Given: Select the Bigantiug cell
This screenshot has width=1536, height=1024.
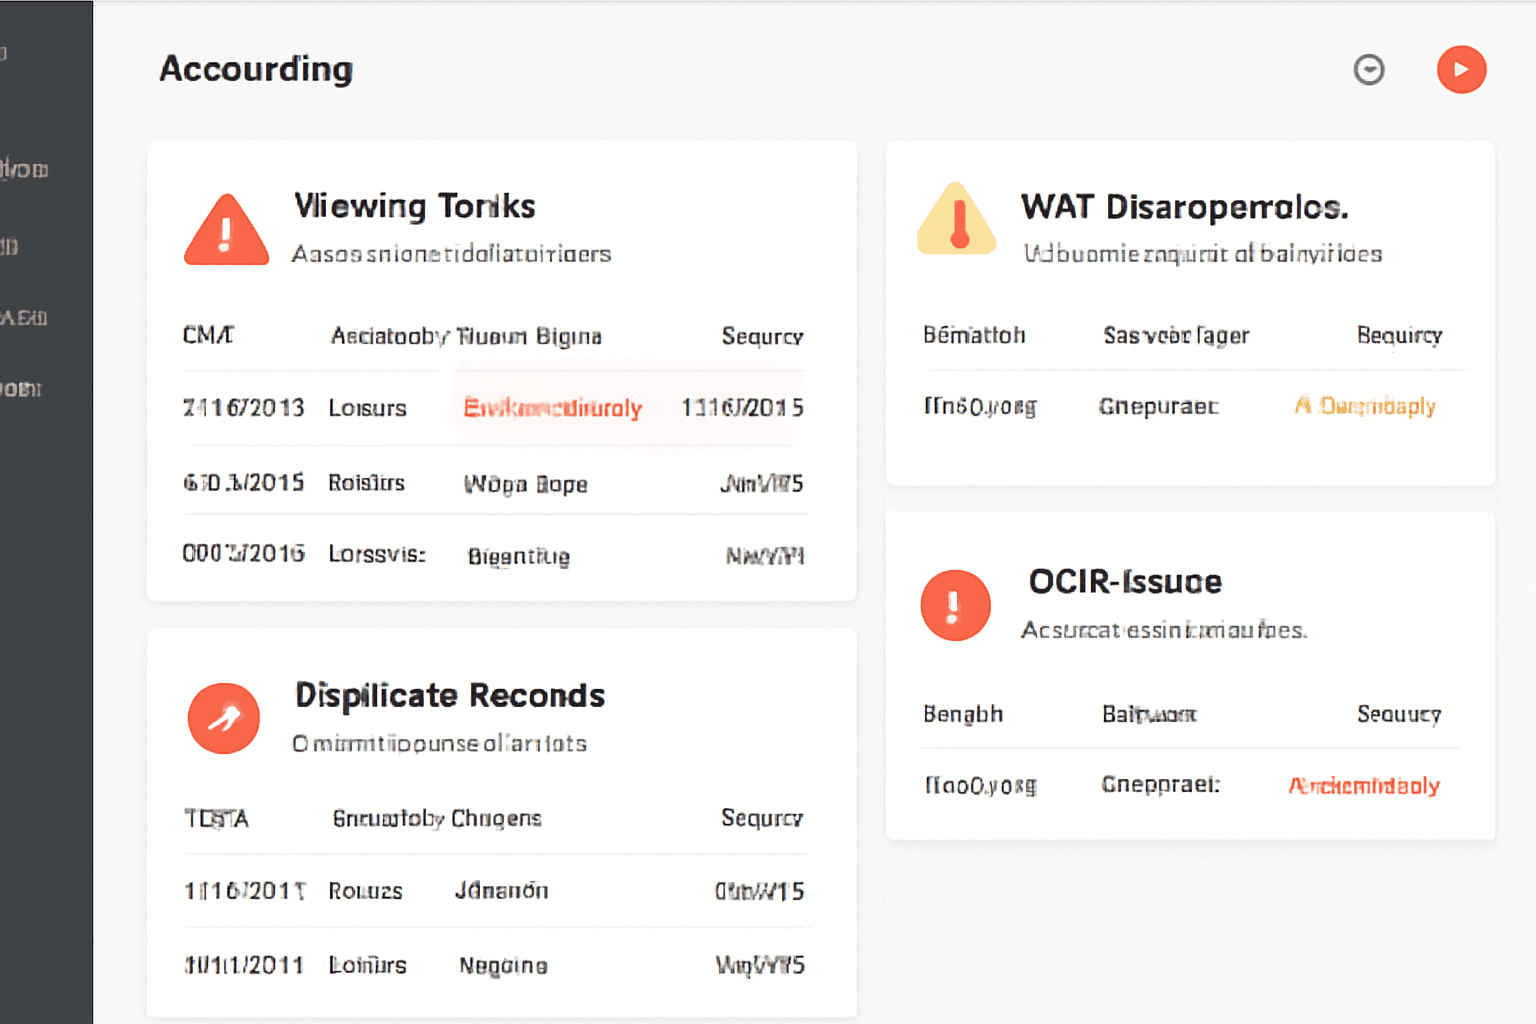Looking at the screenshot, I should click(518, 556).
